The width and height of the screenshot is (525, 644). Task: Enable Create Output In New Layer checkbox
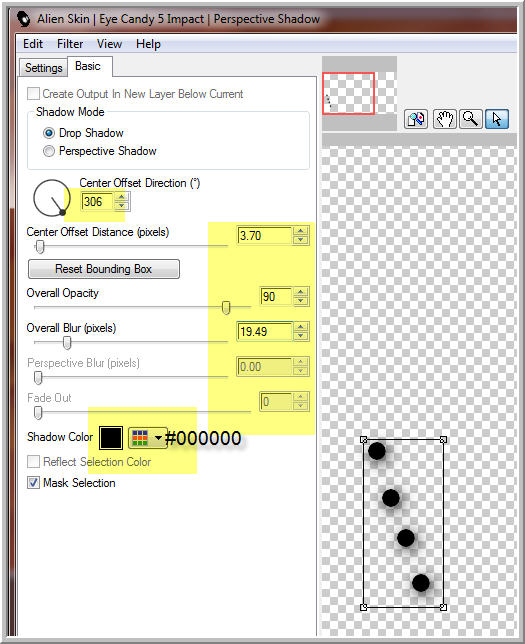click(x=33, y=94)
